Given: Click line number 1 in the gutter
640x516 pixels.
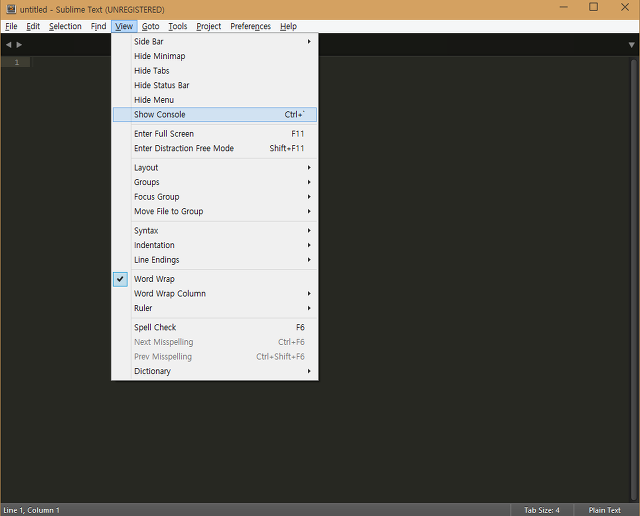Looking at the screenshot, I should pos(17,62).
